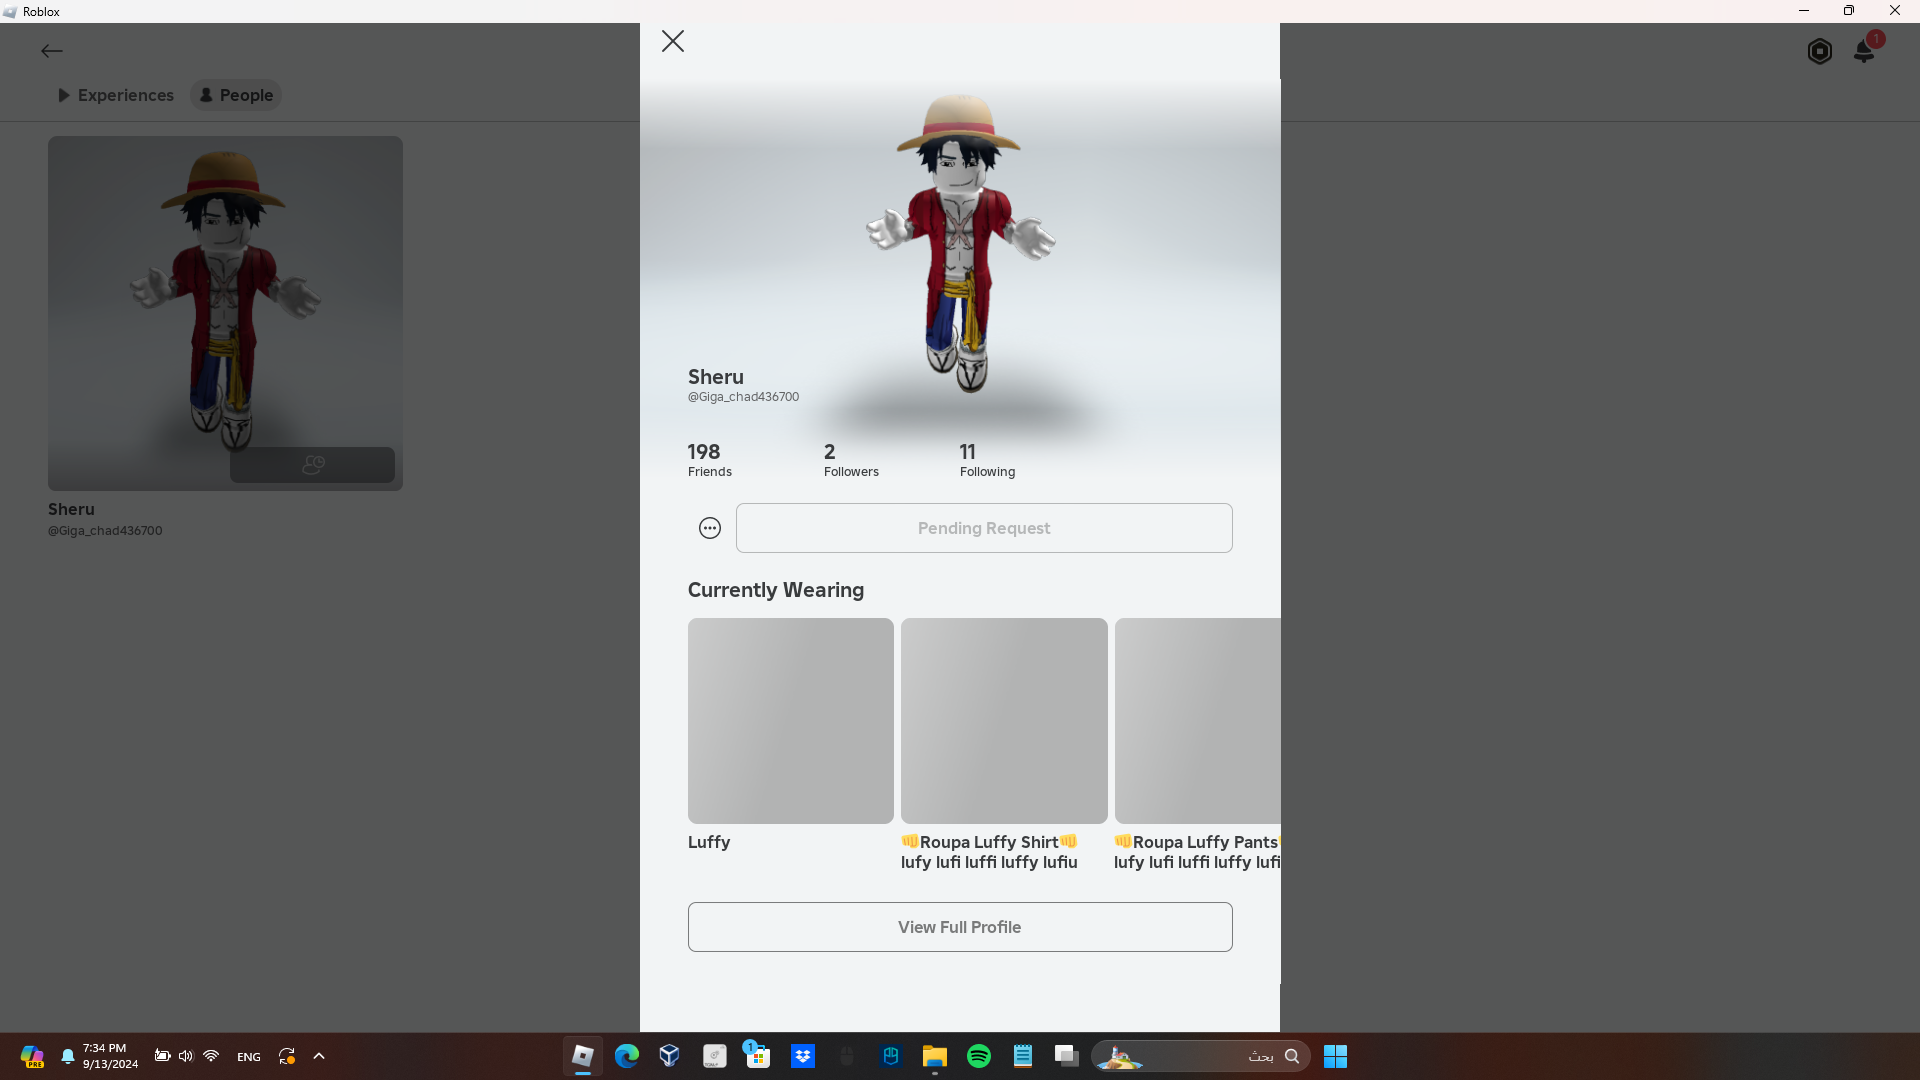The image size is (1920, 1080).
Task: Open the blue shield app on taskbar
Action: (x=891, y=1056)
